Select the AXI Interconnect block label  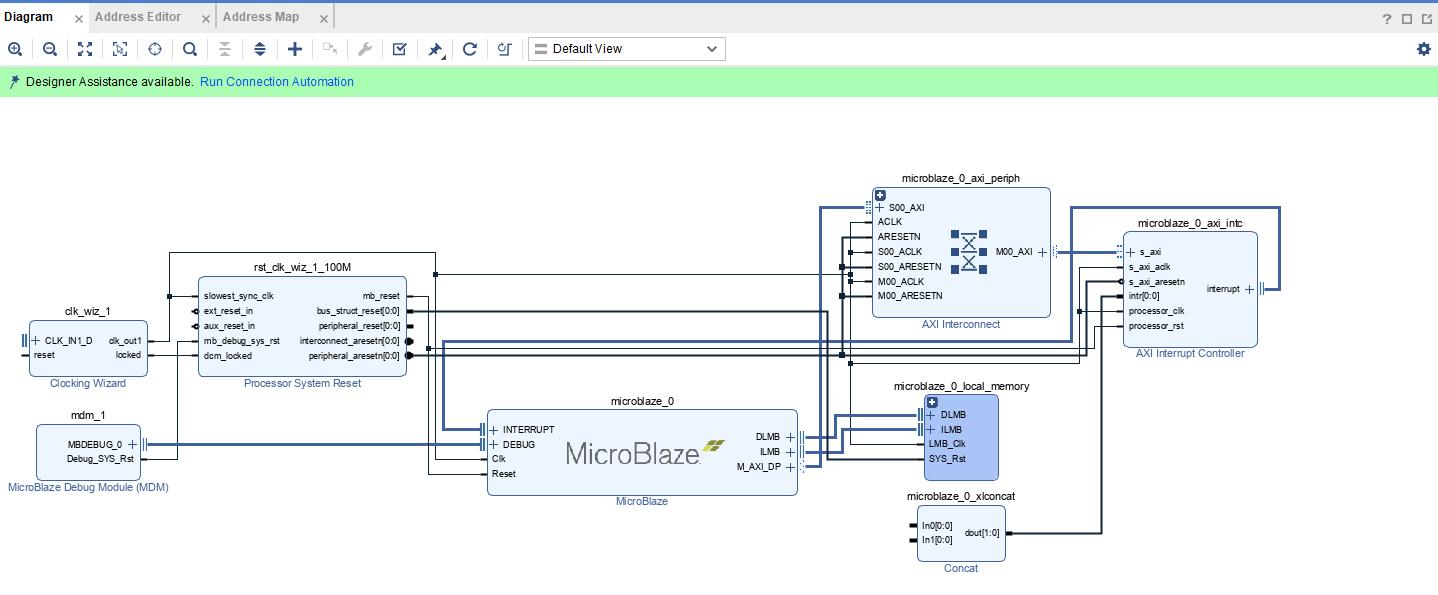click(961, 324)
